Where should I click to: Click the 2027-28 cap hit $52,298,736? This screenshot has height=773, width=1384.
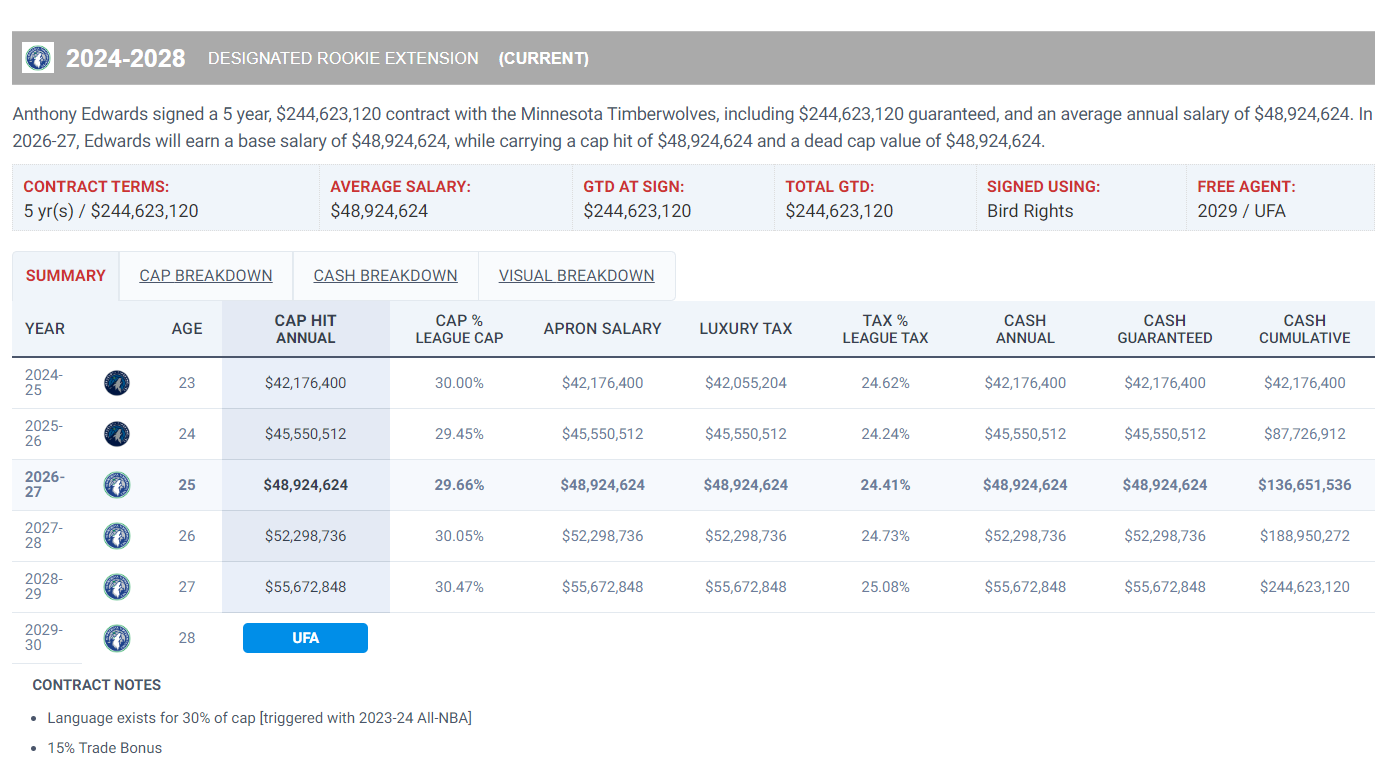(306, 536)
